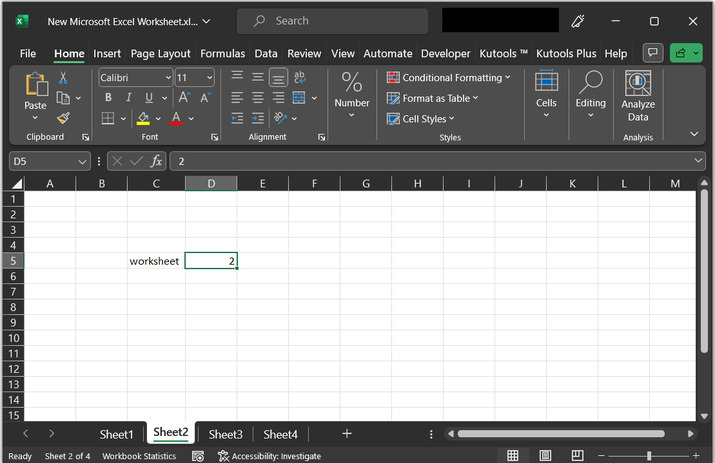
Task: Click the Search box in title bar
Action: pos(332,21)
